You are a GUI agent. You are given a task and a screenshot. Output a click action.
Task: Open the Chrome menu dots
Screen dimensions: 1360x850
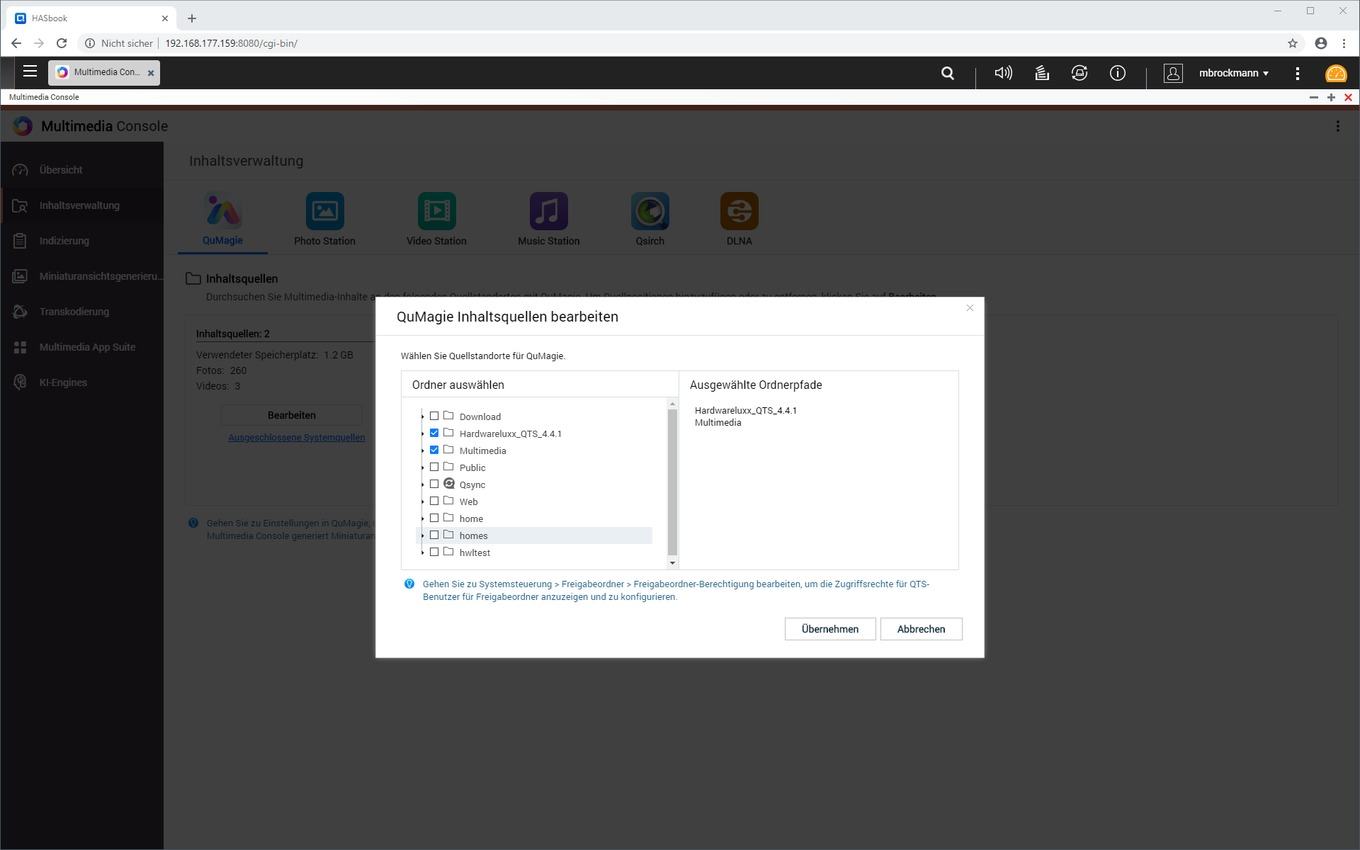[1345, 43]
